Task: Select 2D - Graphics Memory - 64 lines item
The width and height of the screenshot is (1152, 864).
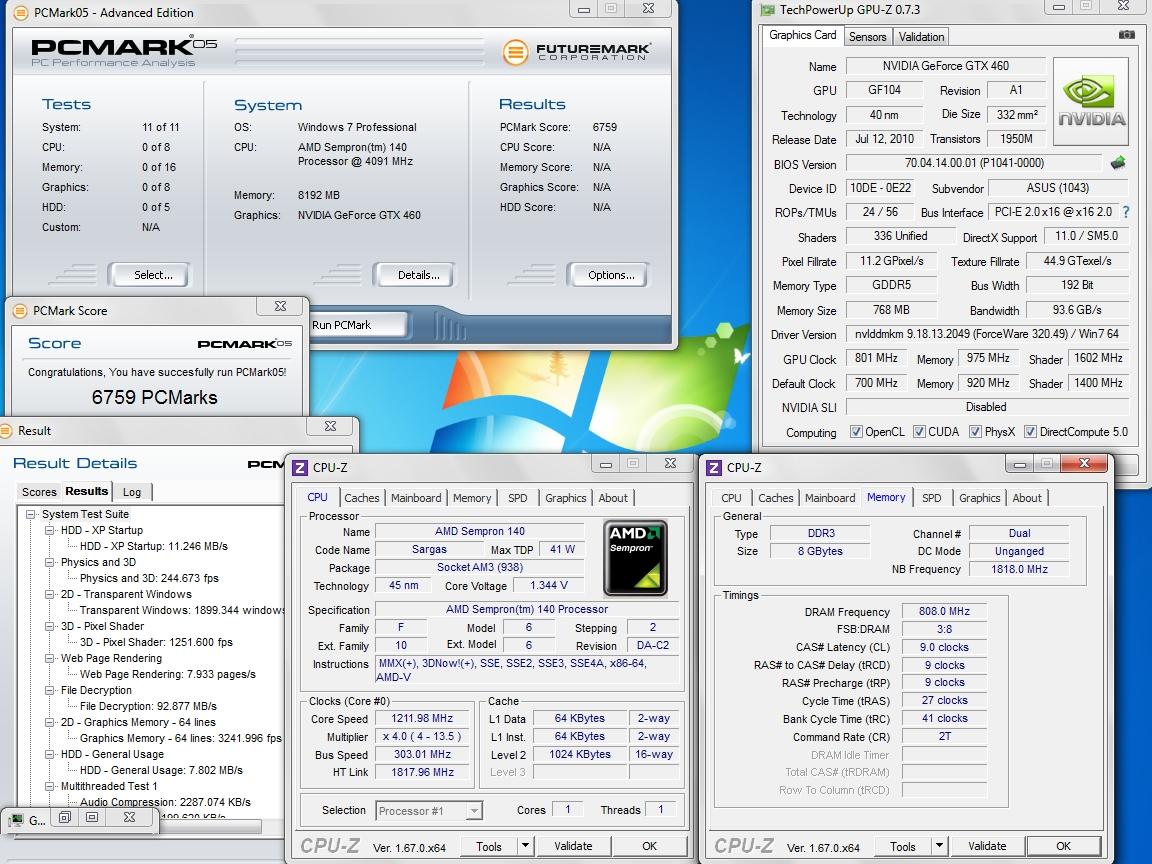Action: tap(138, 722)
